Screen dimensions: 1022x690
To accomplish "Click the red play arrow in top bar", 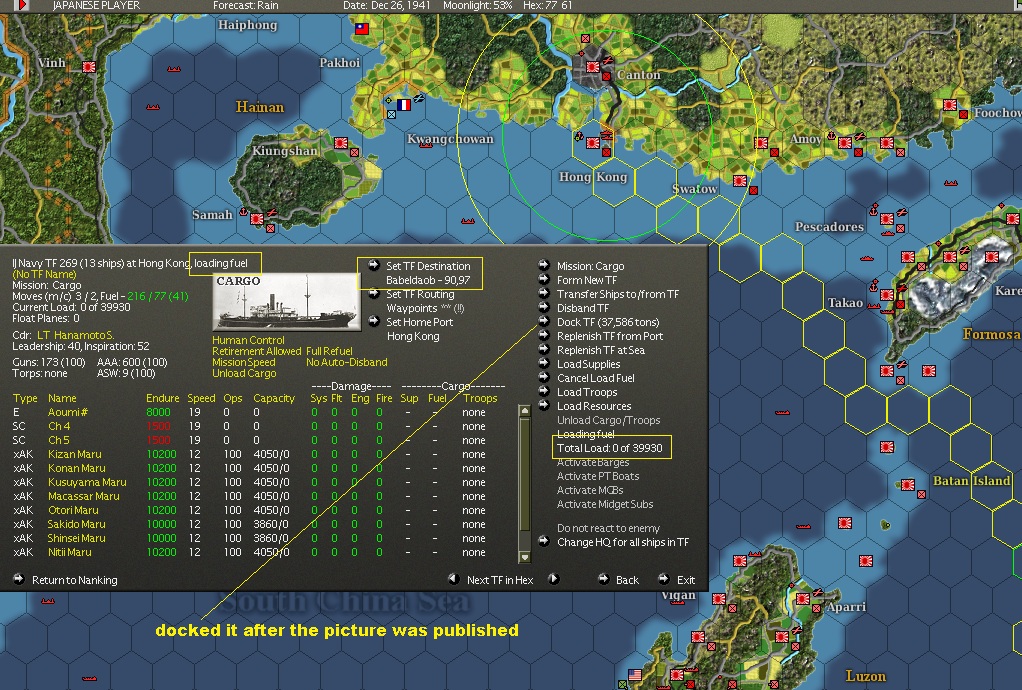I will tap(22, 5).
